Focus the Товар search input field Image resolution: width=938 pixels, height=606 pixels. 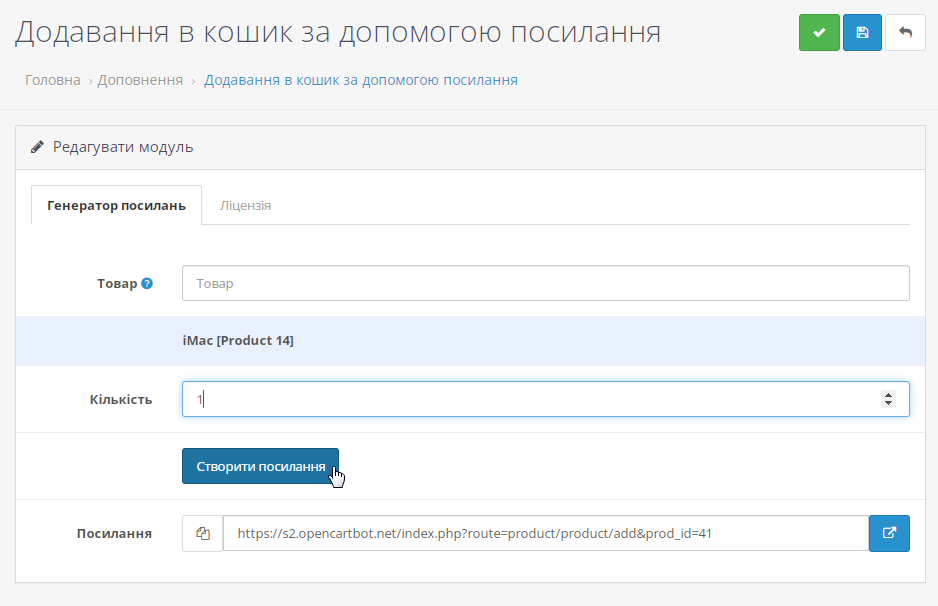[545, 283]
